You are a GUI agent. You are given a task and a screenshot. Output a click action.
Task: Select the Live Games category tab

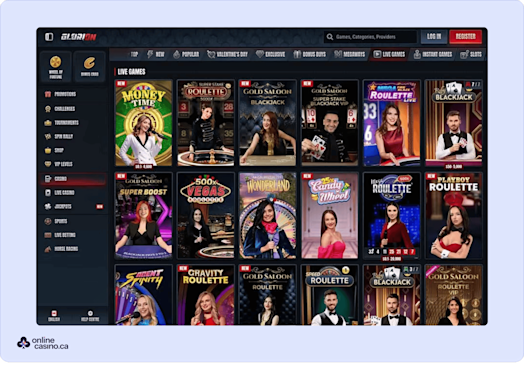coord(389,54)
